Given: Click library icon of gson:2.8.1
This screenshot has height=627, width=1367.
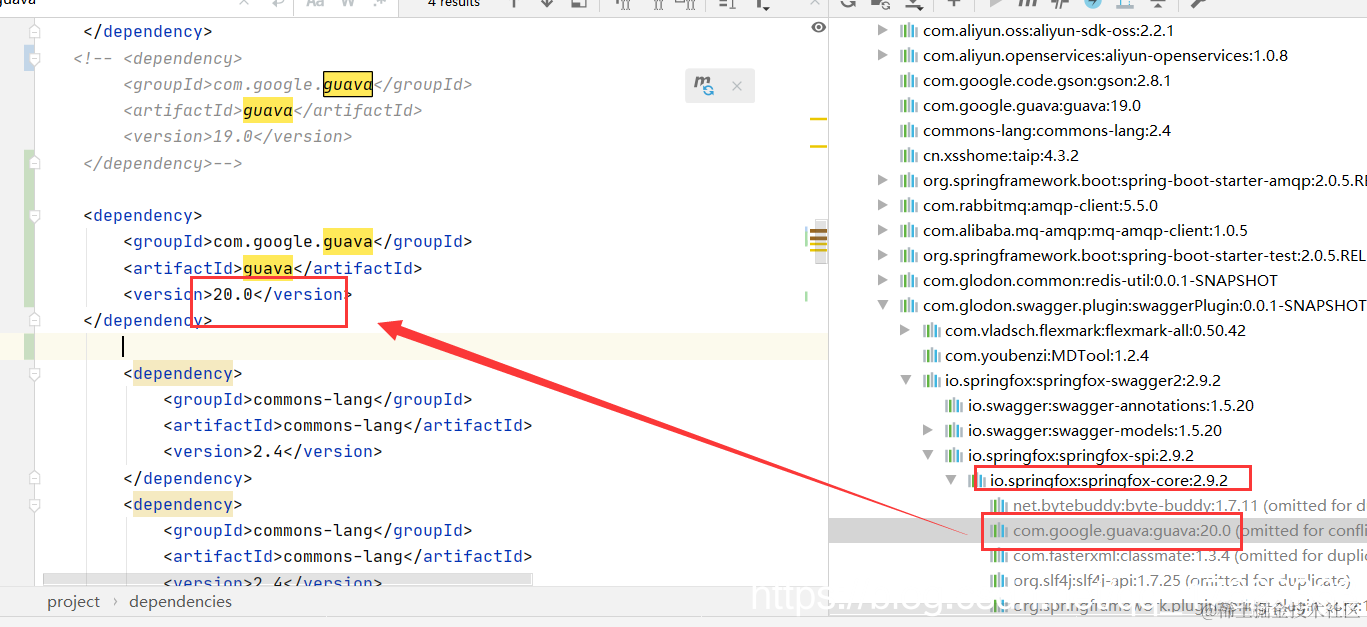Looking at the screenshot, I should (908, 81).
